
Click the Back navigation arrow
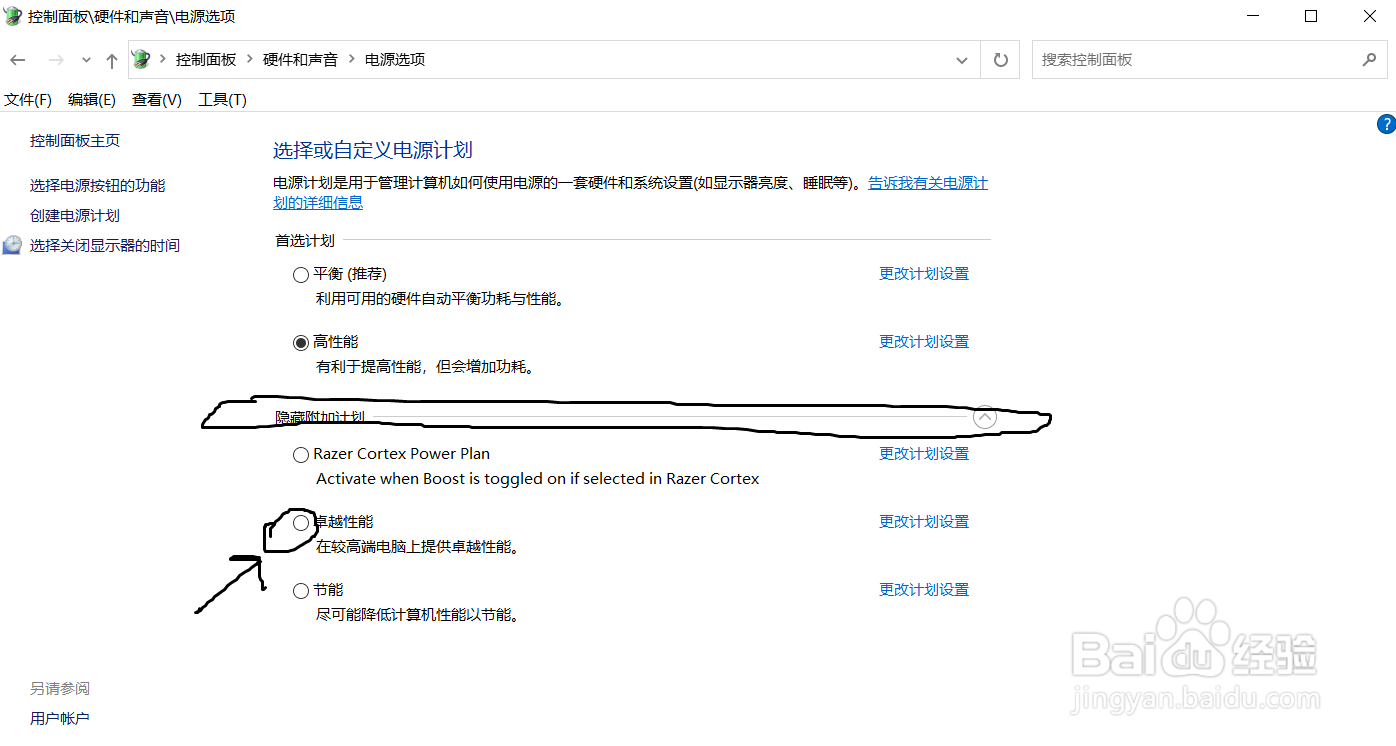pos(17,60)
